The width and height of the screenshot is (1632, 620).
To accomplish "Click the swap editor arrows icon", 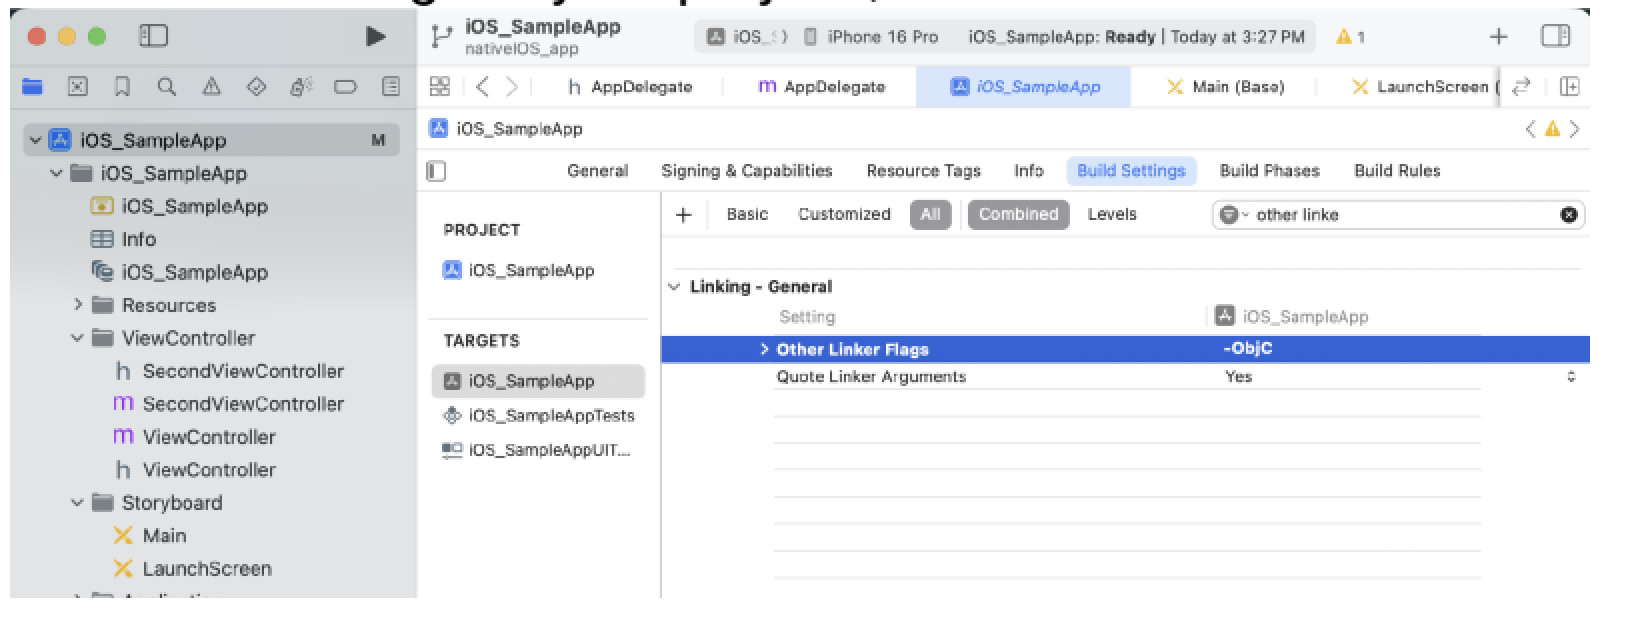I will point(1521,87).
